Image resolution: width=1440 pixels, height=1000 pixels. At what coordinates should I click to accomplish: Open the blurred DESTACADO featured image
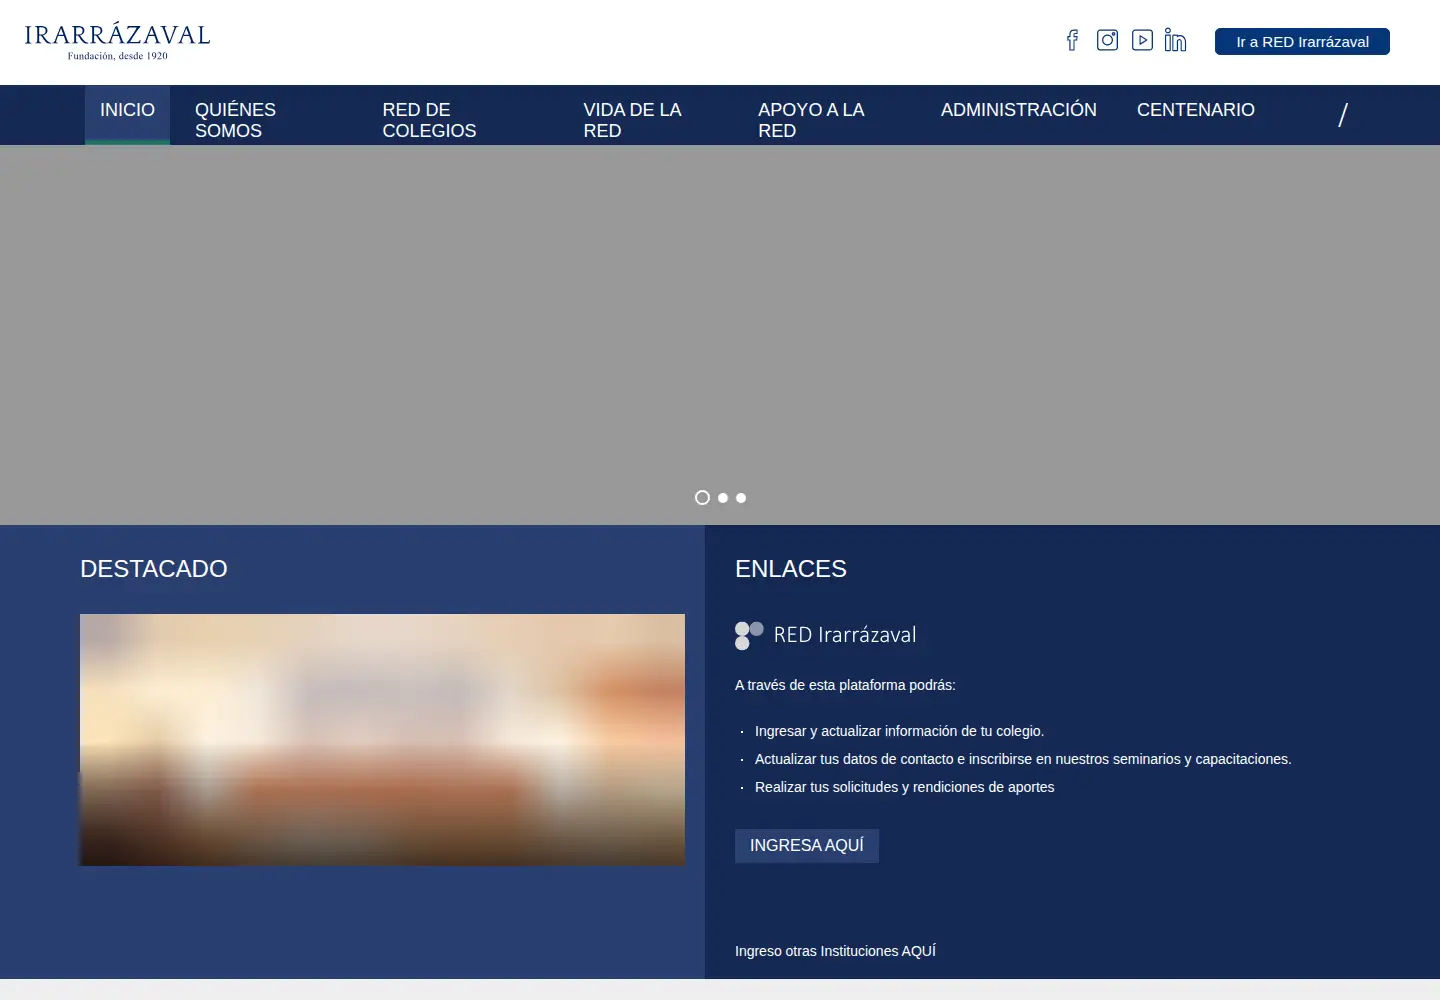point(382,740)
